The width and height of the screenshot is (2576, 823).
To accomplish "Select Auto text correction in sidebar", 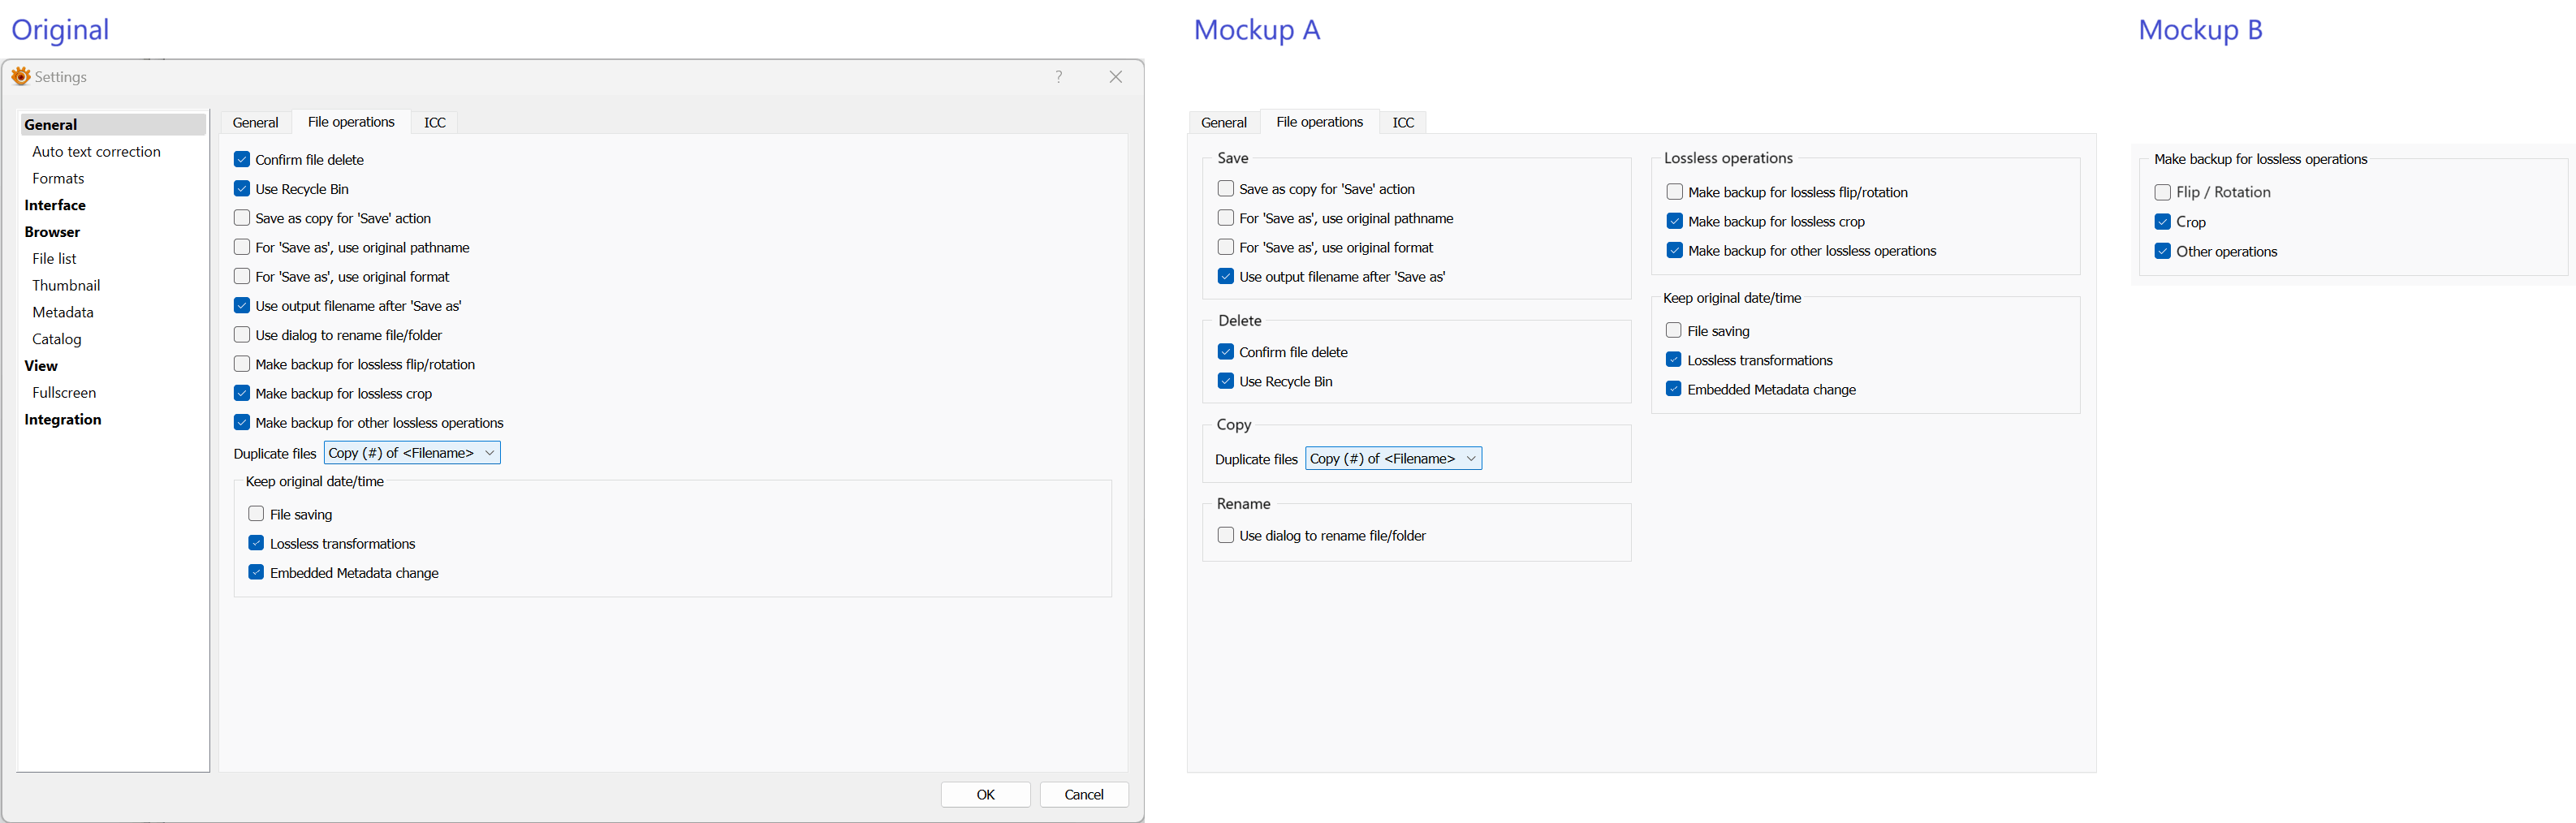I will (x=96, y=151).
